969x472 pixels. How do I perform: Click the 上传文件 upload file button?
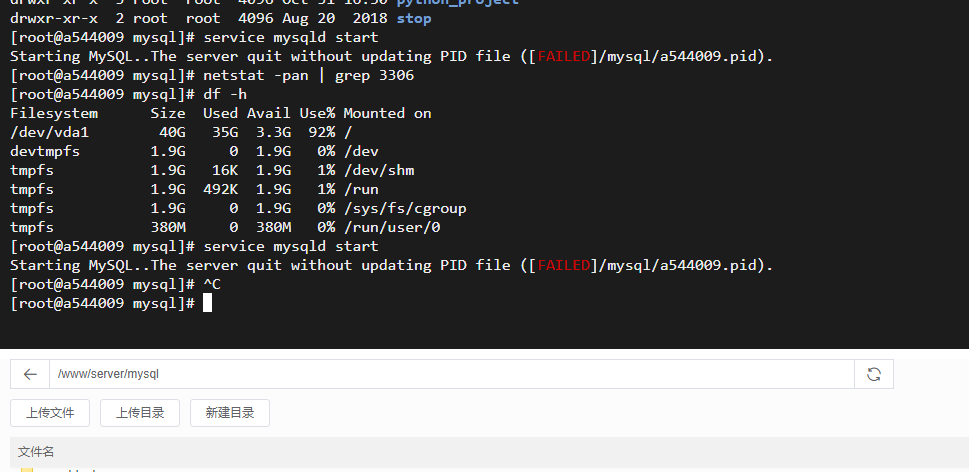tap(50, 413)
